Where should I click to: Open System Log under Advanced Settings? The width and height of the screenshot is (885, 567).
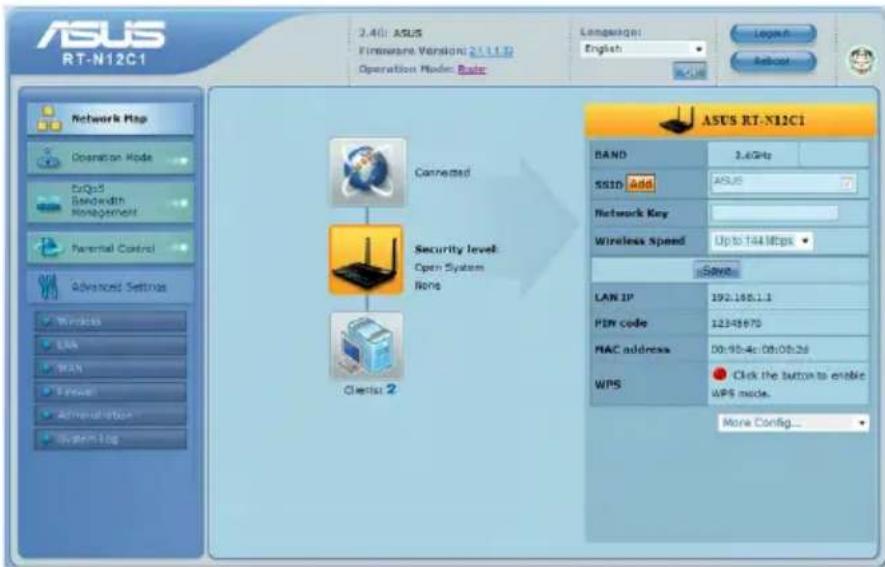[x=110, y=439]
